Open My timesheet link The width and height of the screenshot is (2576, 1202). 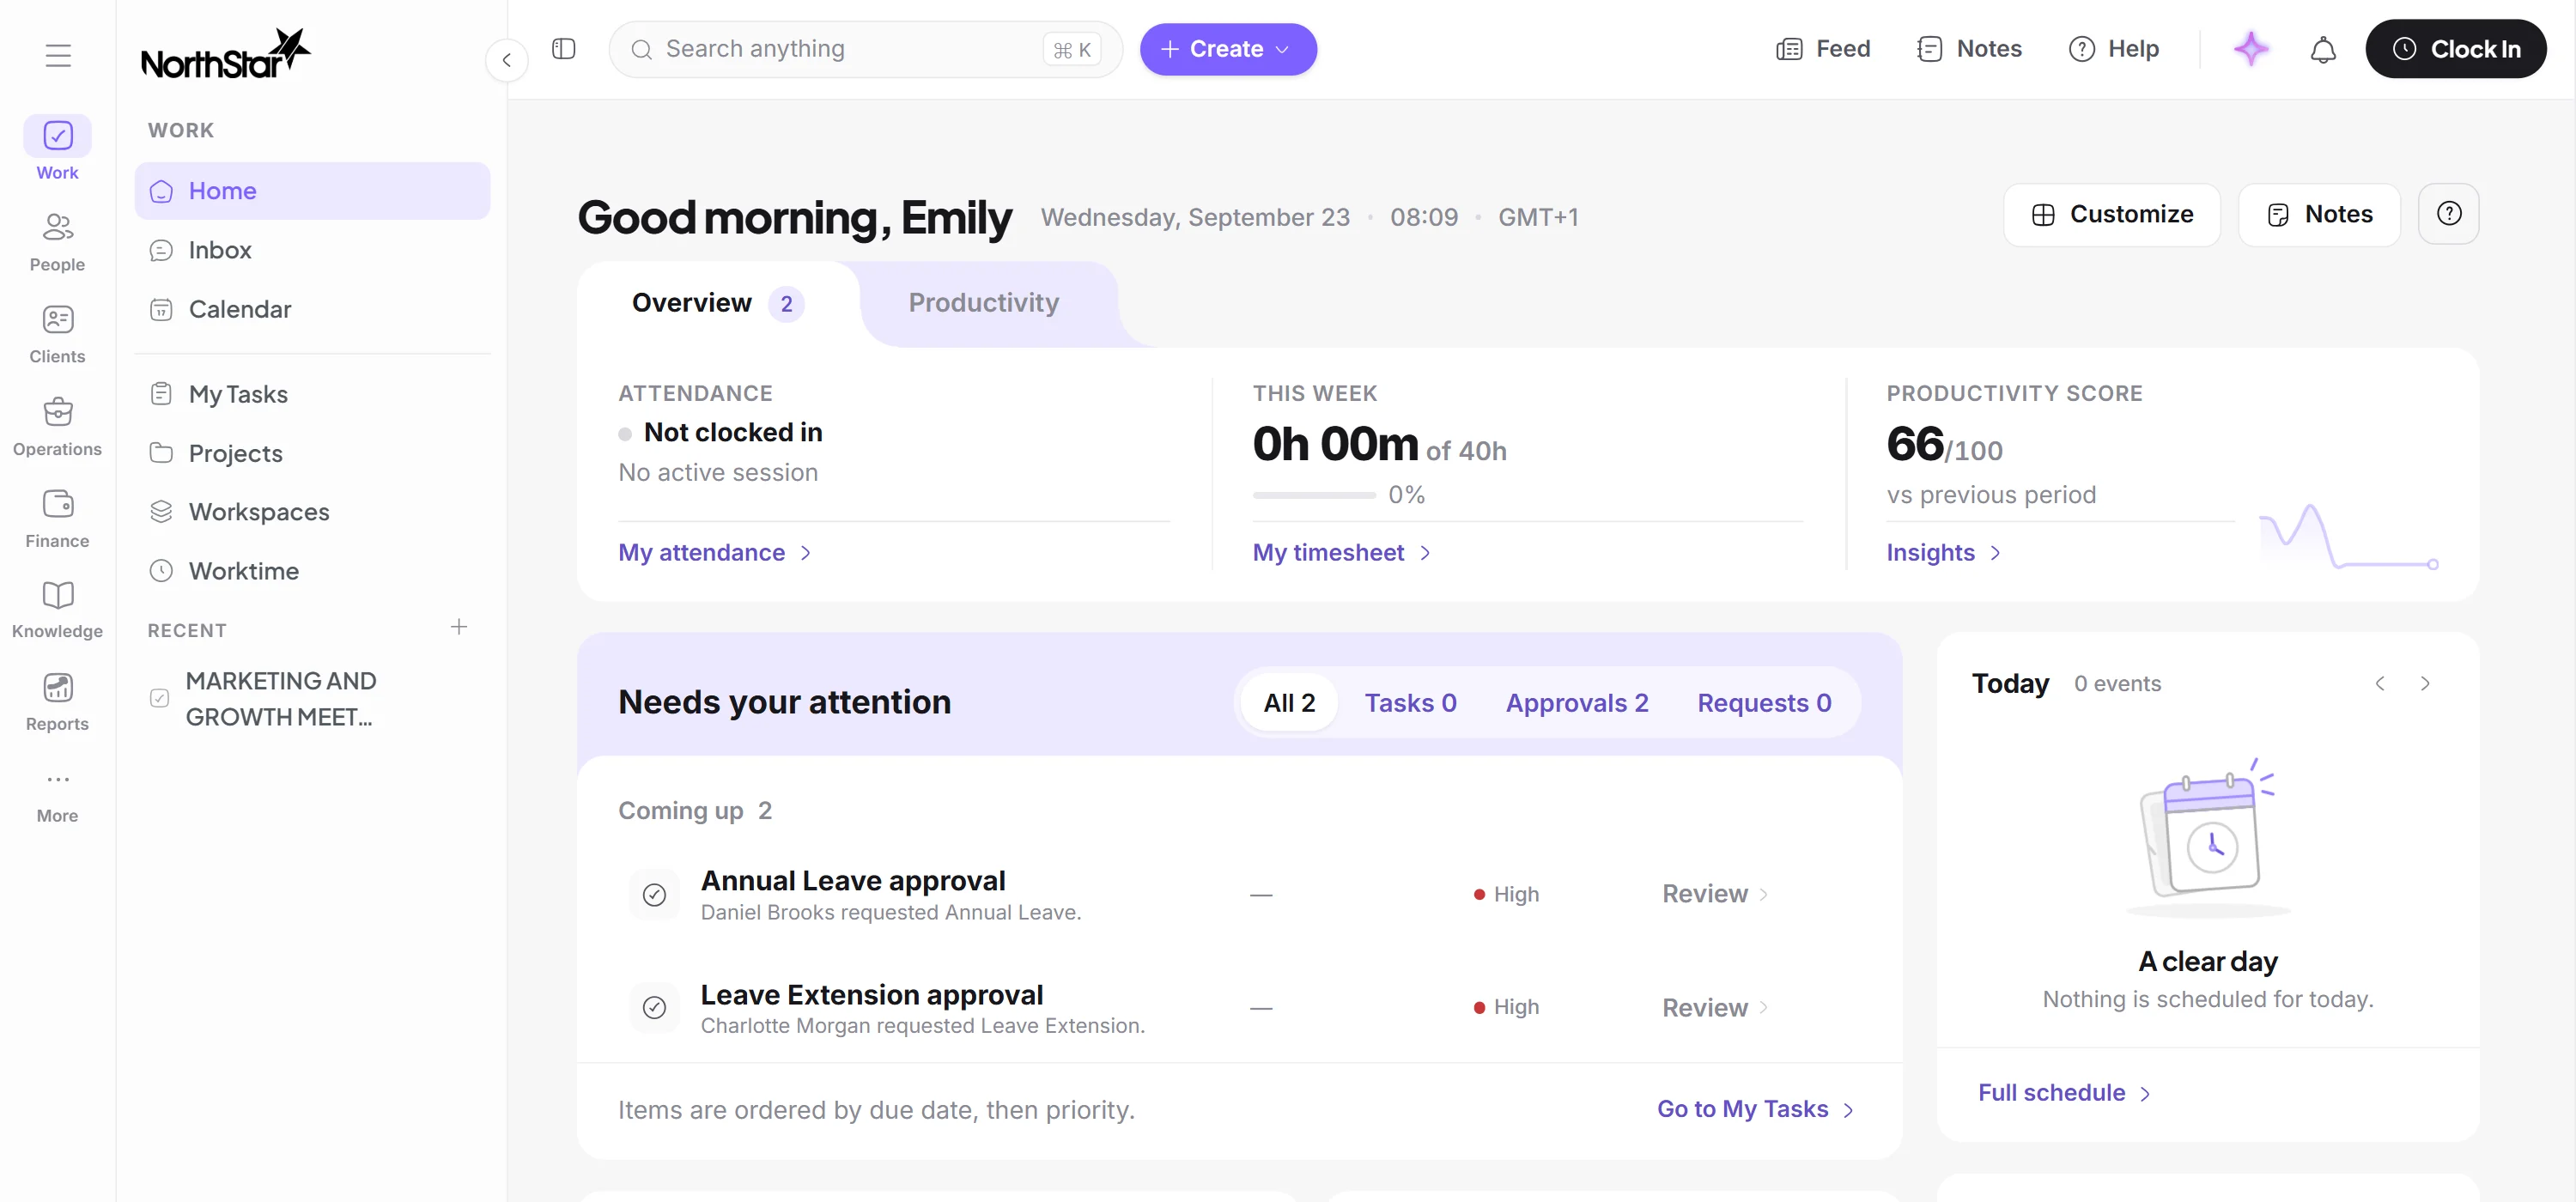pyautogui.click(x=1343, y=553)
